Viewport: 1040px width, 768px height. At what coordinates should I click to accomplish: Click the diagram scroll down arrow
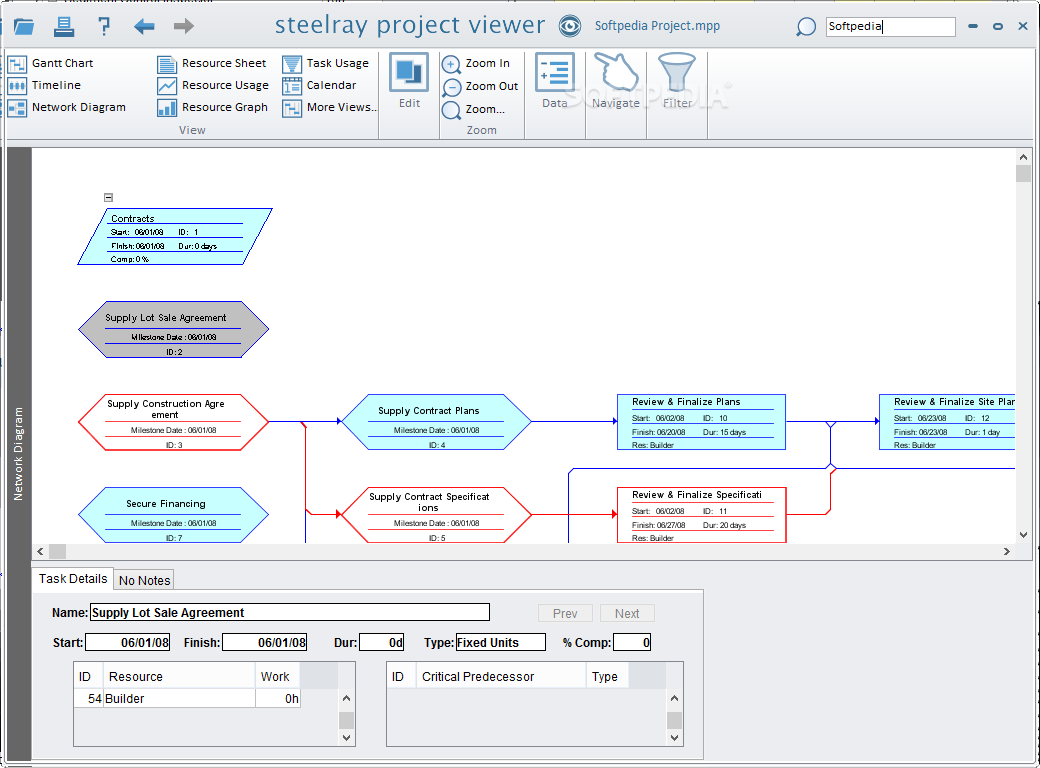click(x=1023, y=535)
